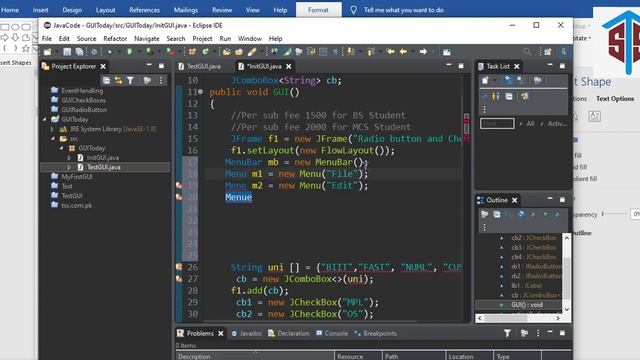Viewport: 640px width, 360px height.
Task: Toggle Hide Static Members in Outline toolbar
Action: (x=533, y=214)
